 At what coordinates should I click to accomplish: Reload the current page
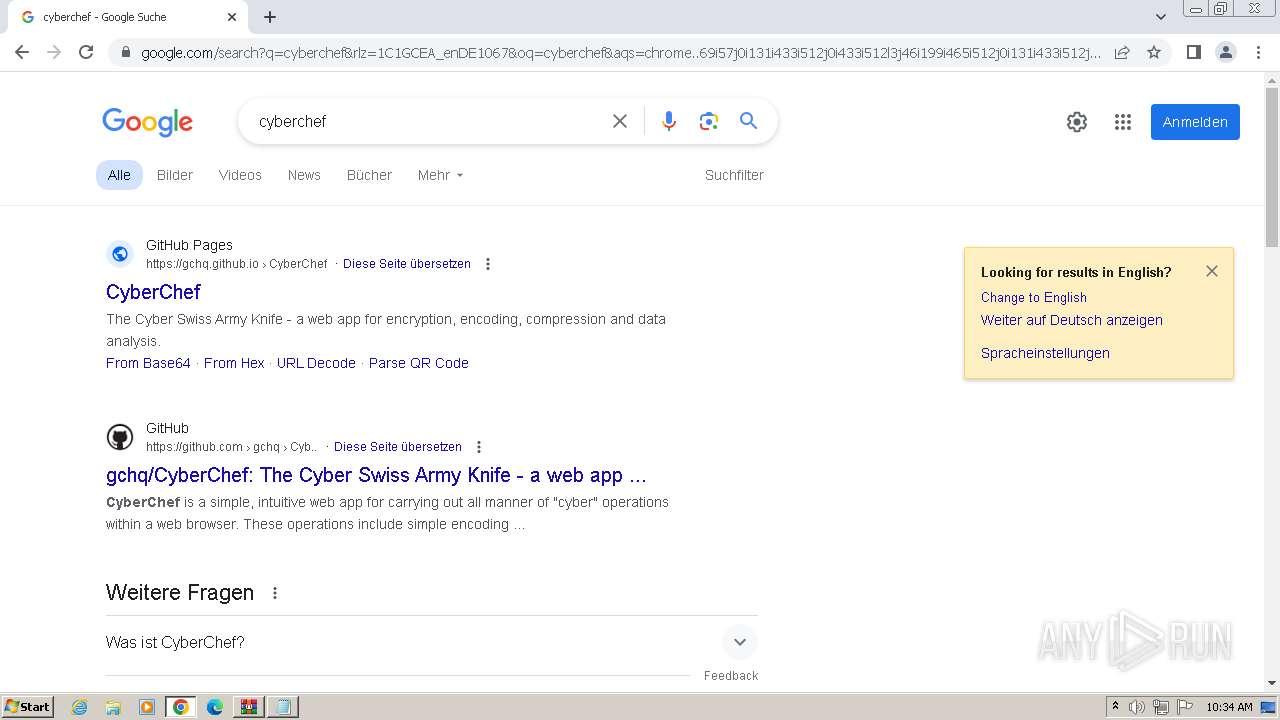tap(86, 52)
